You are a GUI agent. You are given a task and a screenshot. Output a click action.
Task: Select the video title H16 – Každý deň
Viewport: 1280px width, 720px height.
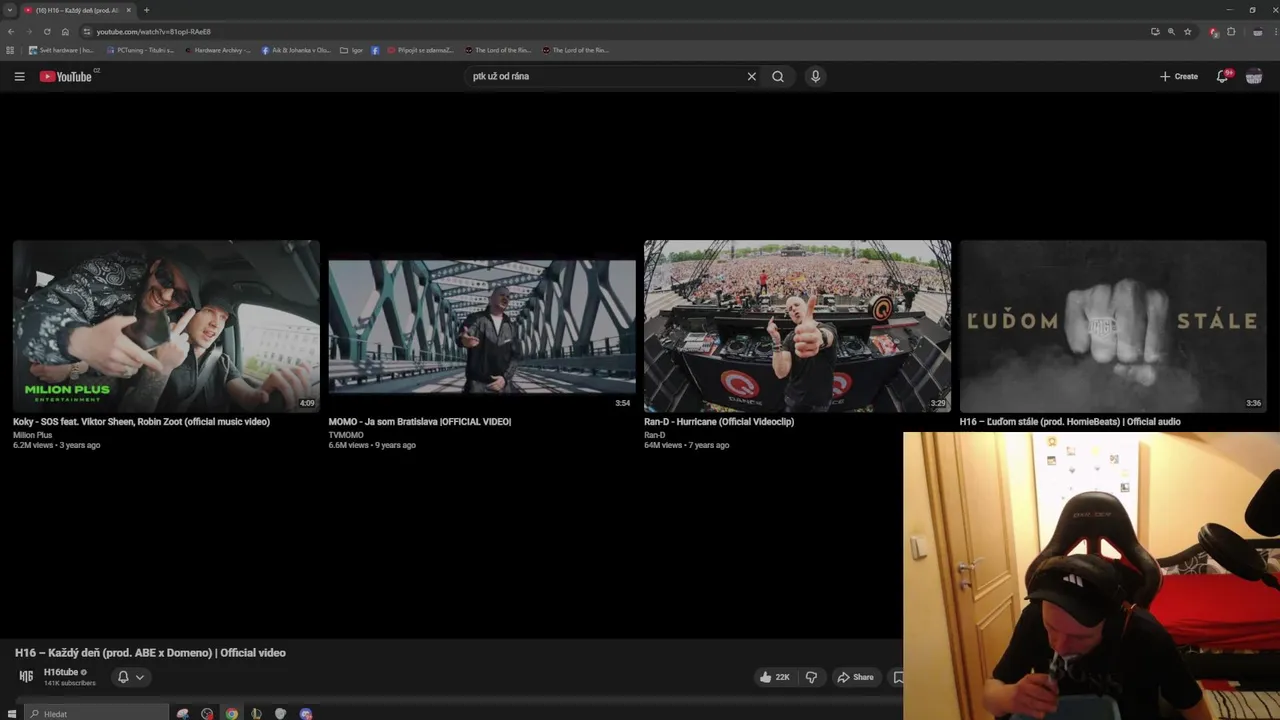point(150,653)
